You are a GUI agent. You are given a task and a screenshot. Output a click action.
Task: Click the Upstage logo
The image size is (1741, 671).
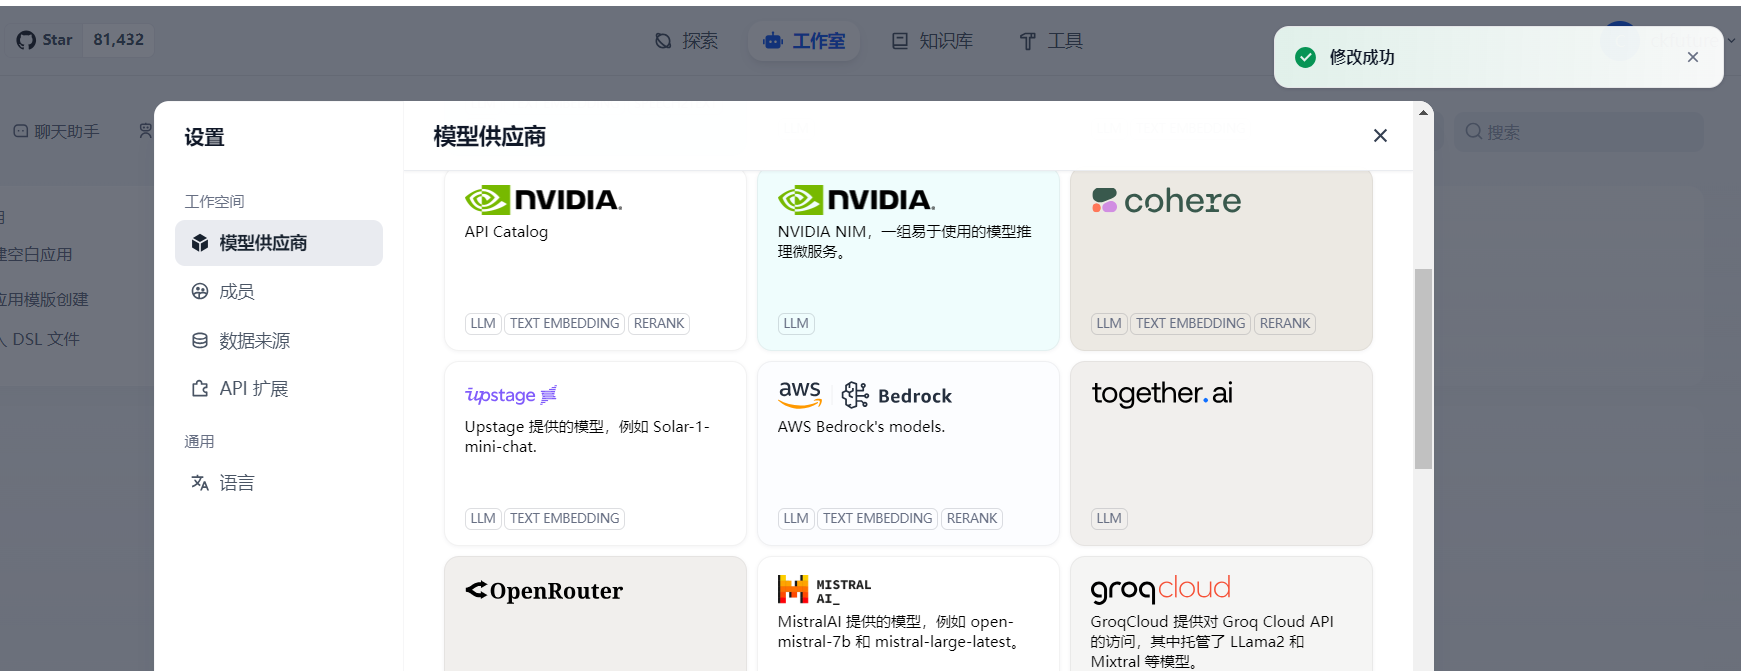pos(511,395)
